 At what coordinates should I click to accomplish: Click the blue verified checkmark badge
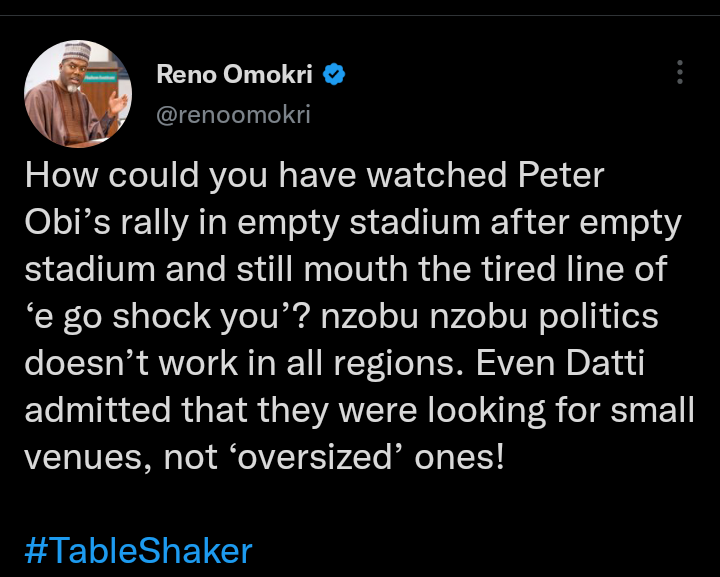pyautogui.click(x=334, y=73)
